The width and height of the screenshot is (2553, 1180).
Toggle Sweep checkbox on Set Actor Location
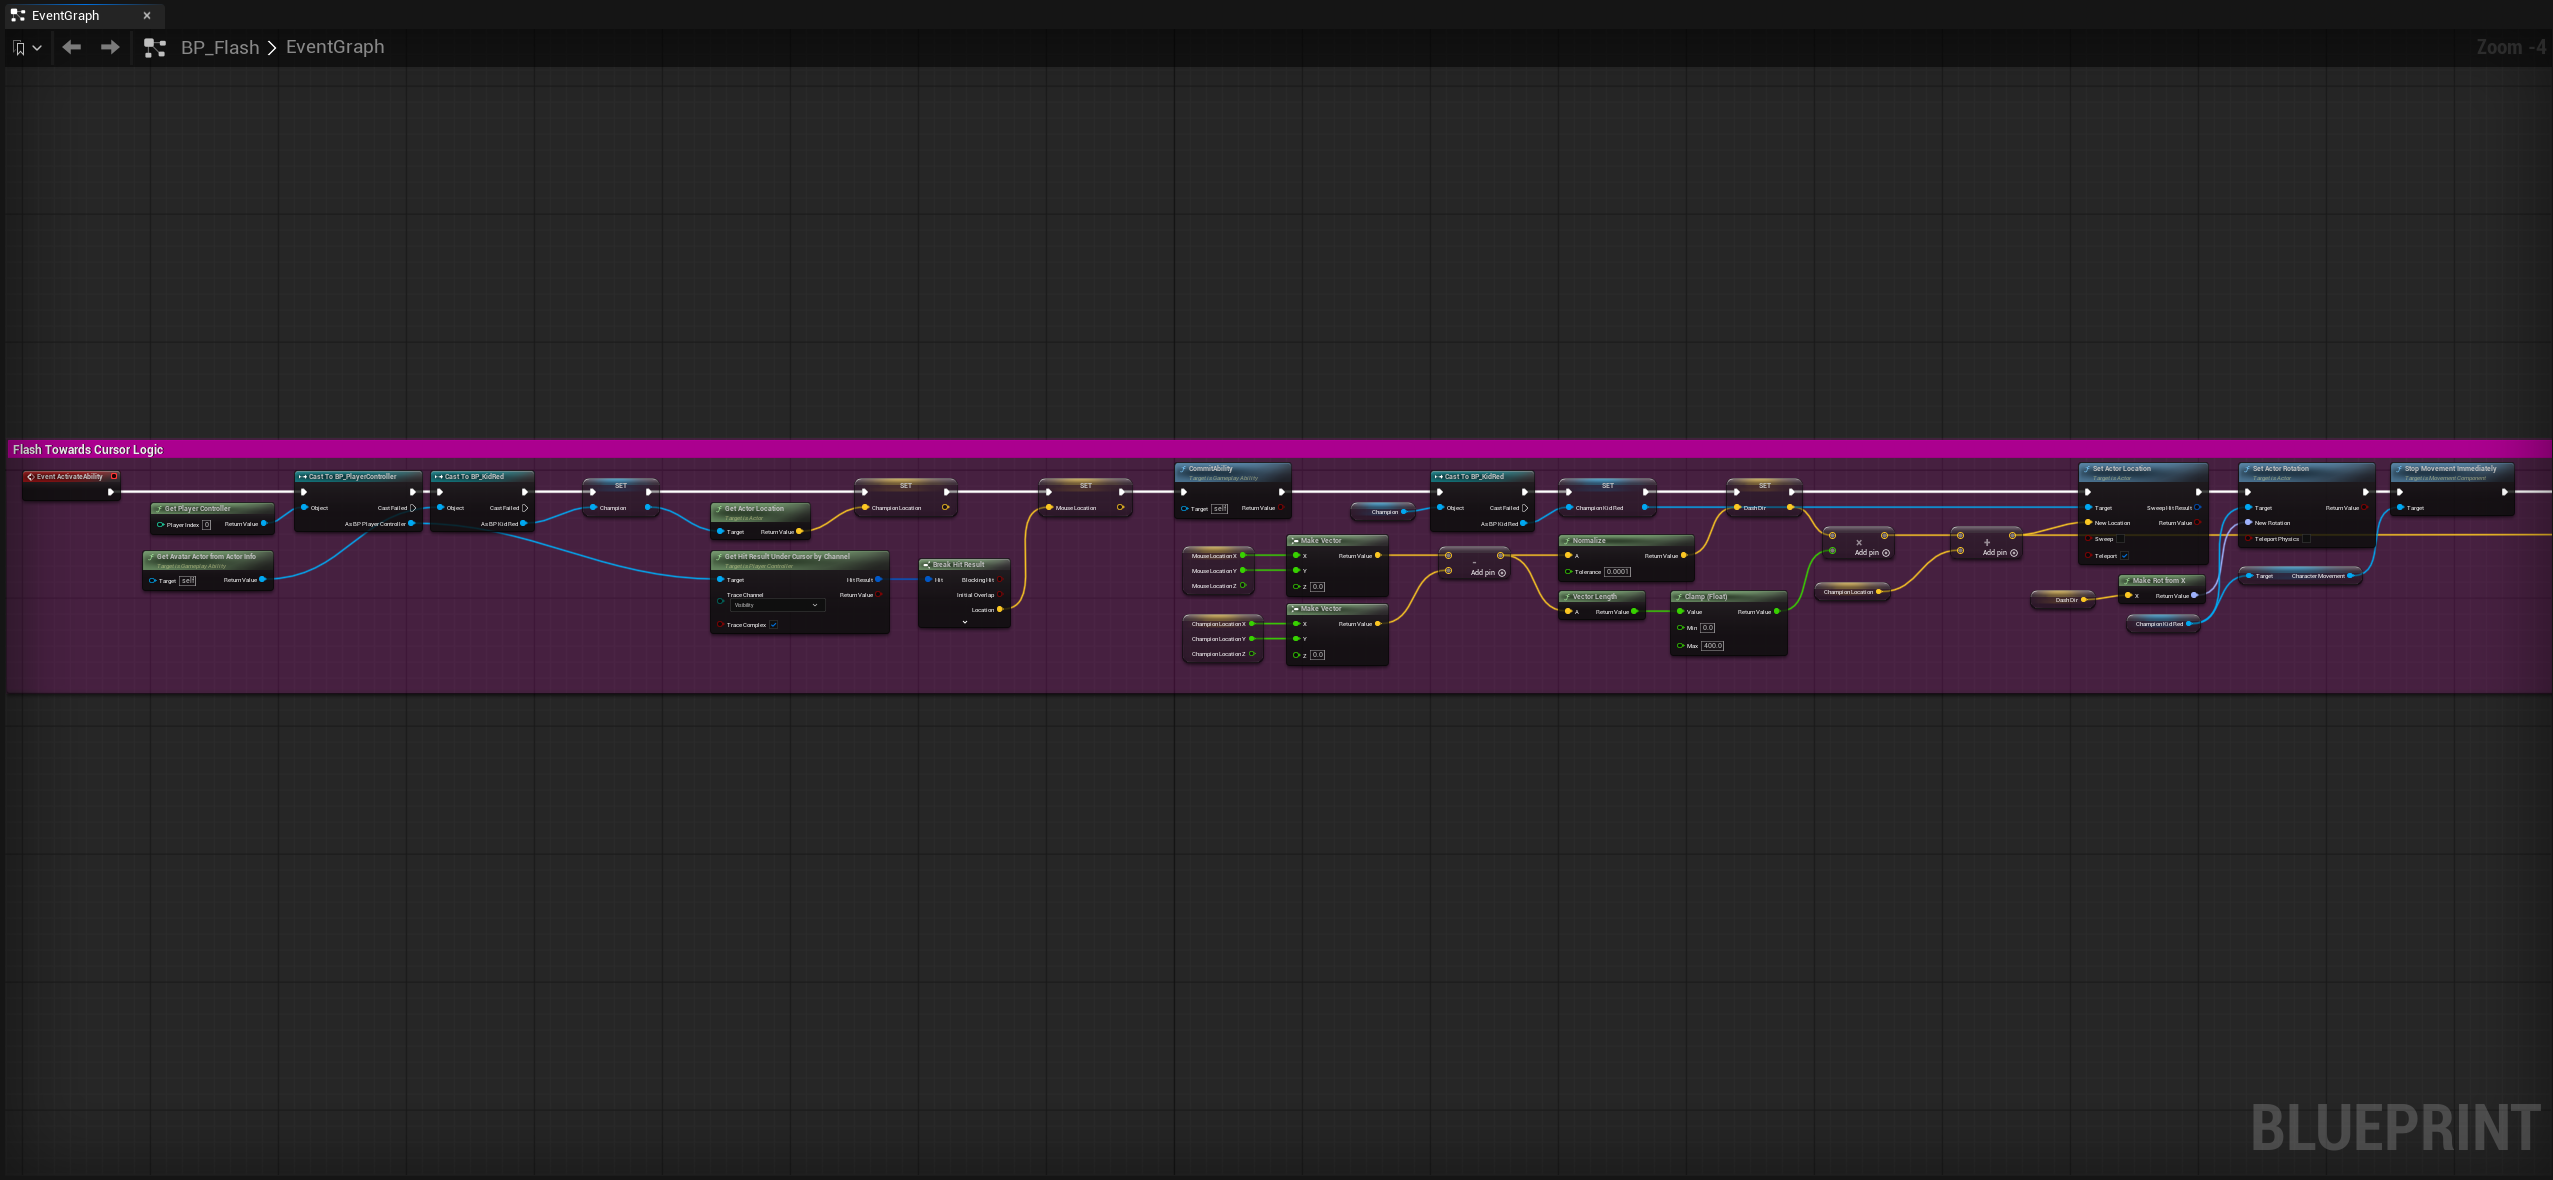pyautogui.click(x=2120, y=539)
